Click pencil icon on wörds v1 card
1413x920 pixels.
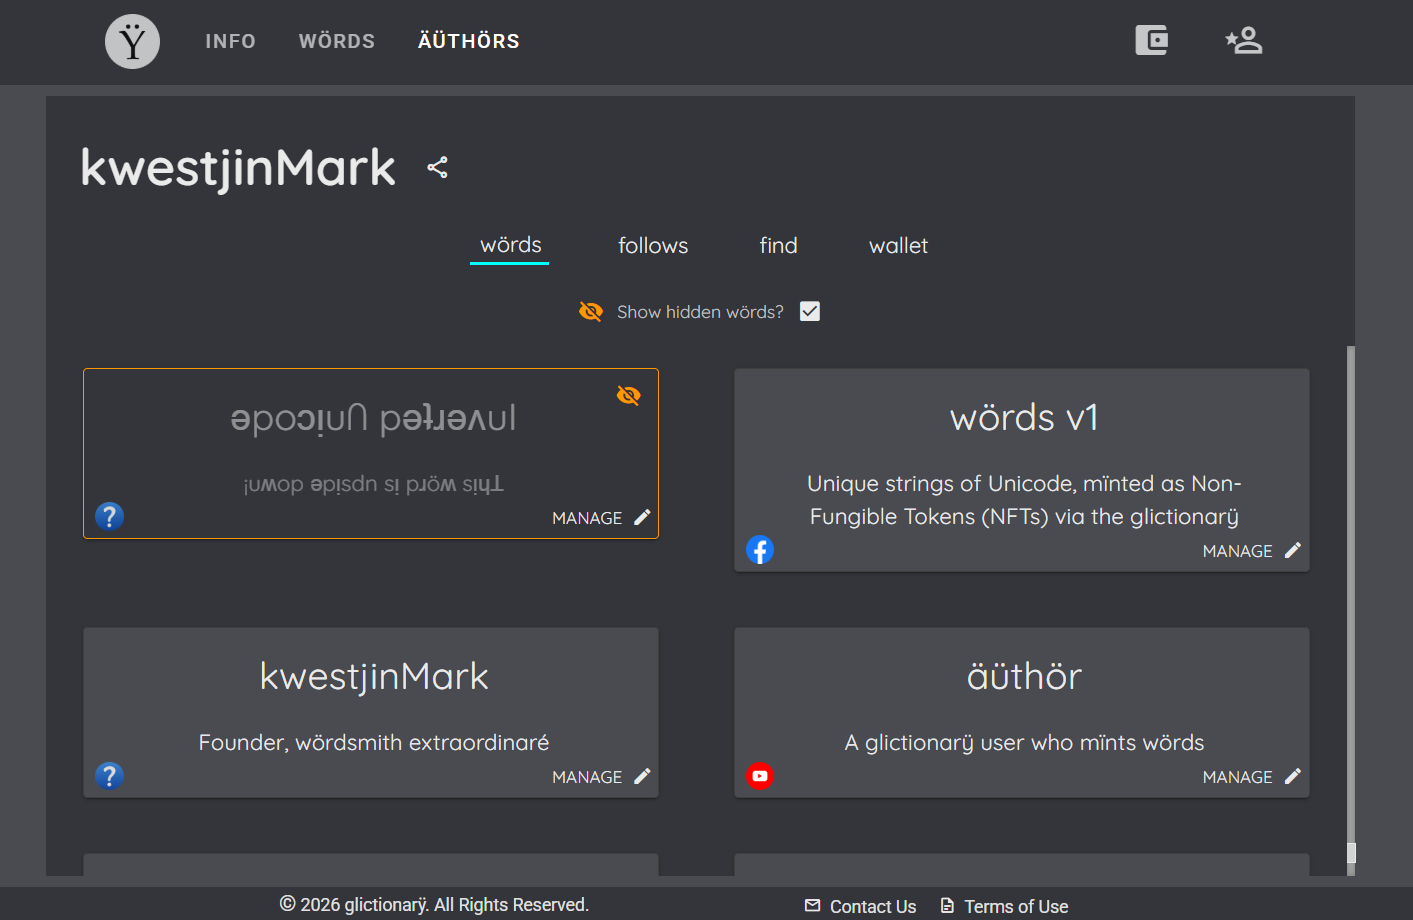coord(1293,550)
